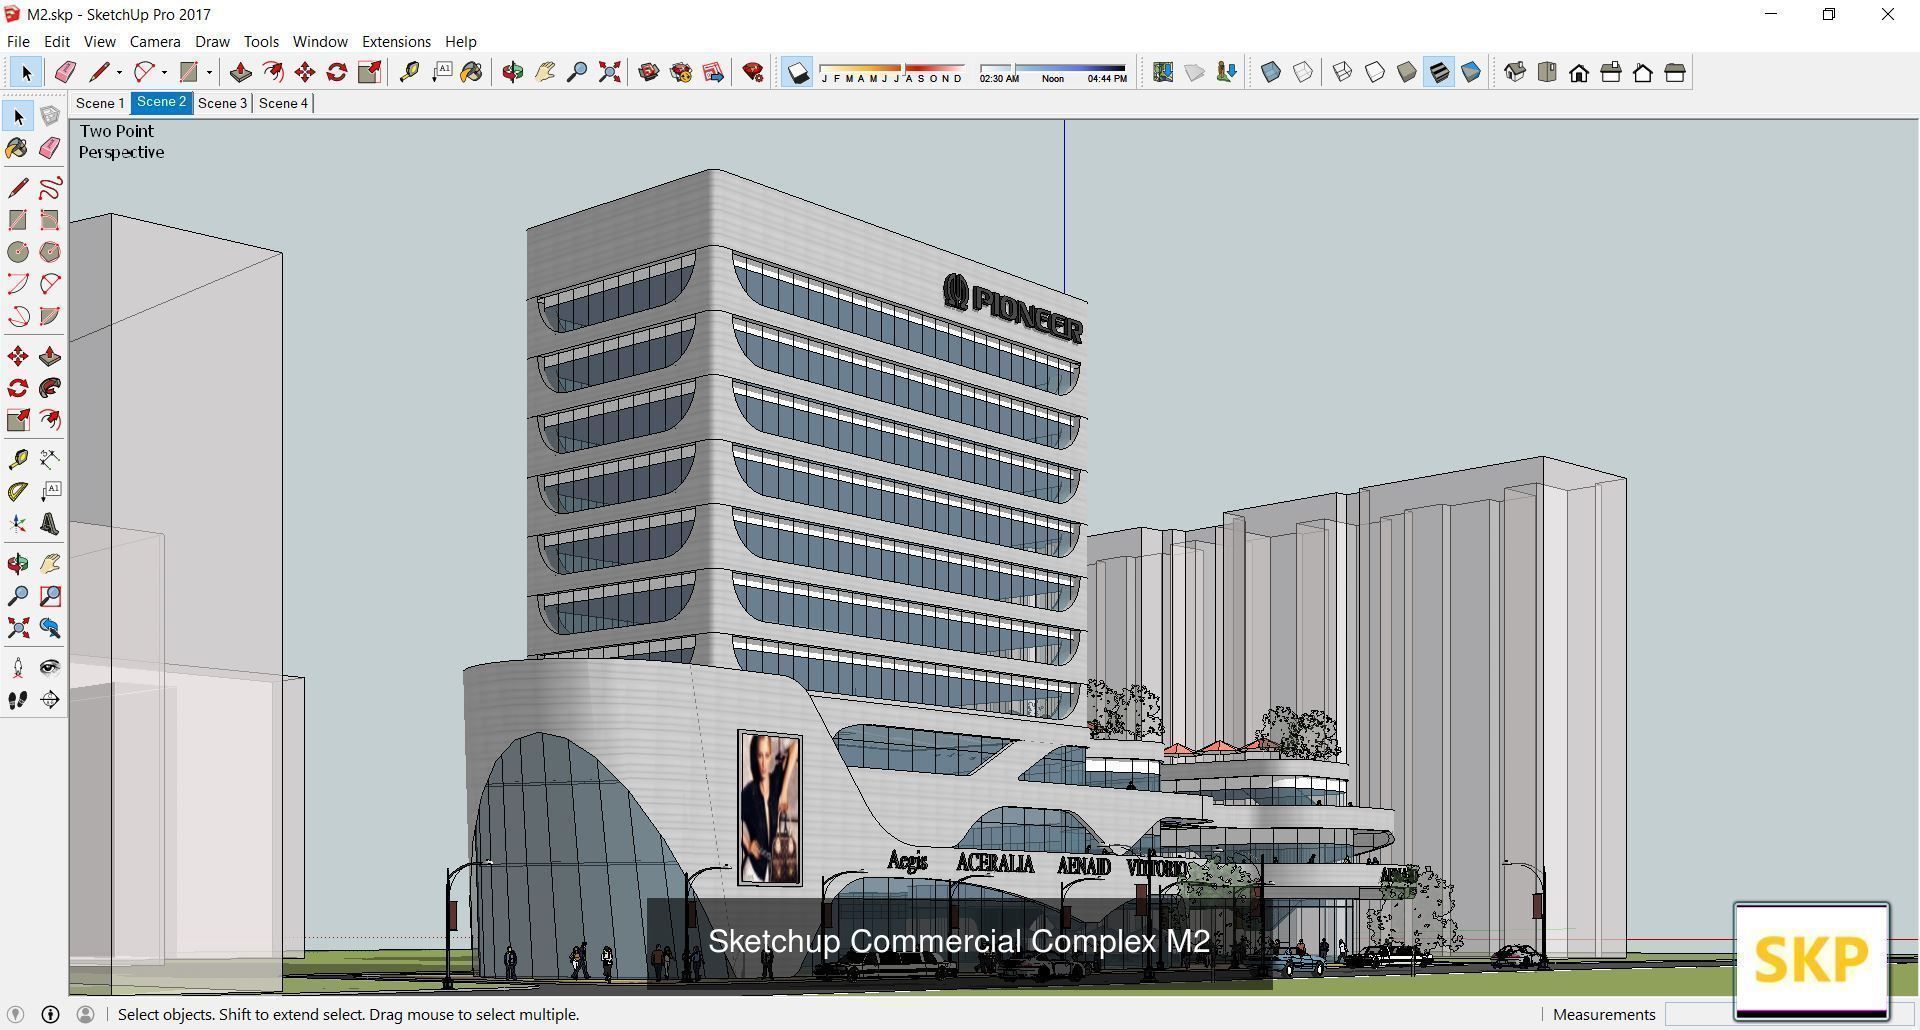
Task: Click the Add Location map icon
Action: (1163, 72)
